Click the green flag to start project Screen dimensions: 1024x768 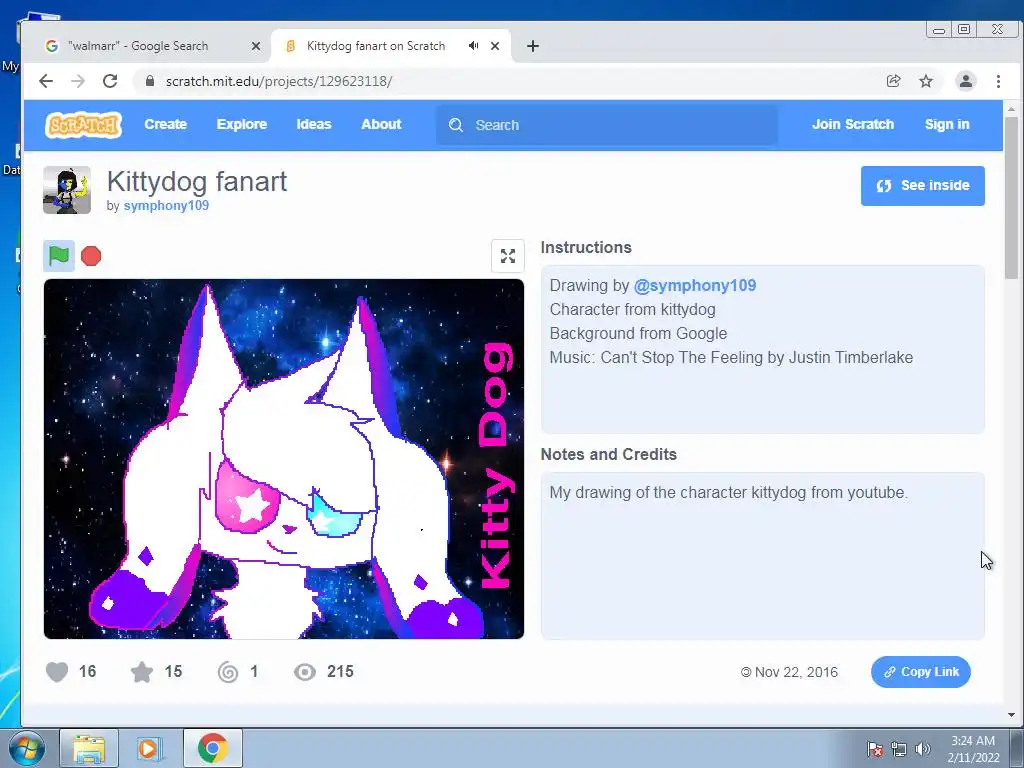click(x=59, y=255)
